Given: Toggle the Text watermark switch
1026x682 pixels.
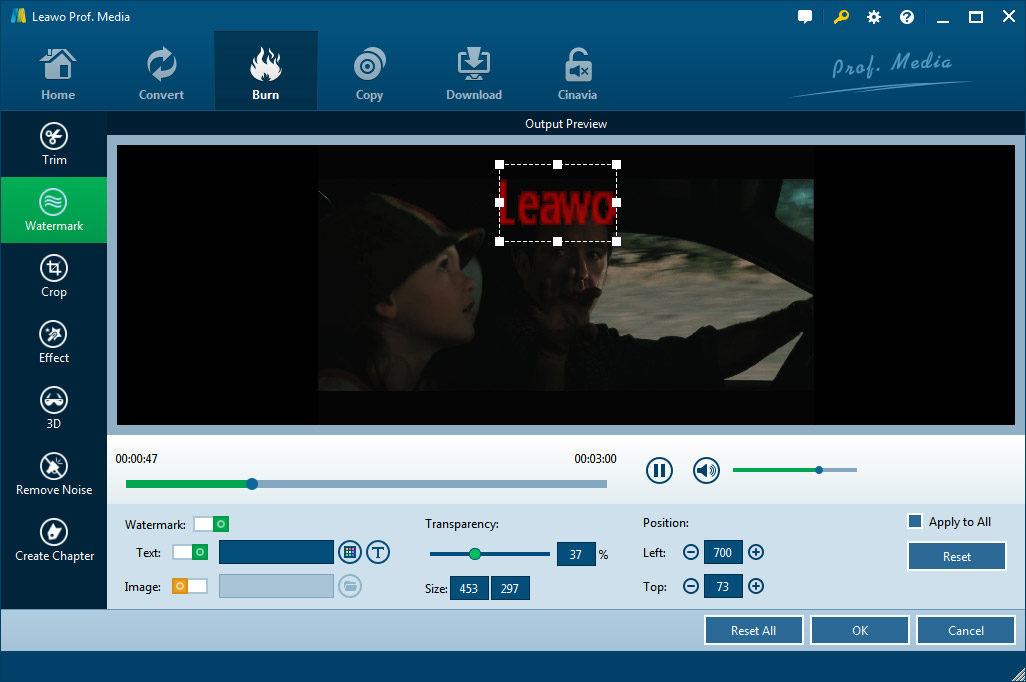Looking at the screenshot, I should pyautogui.click(x=190, y=552).
